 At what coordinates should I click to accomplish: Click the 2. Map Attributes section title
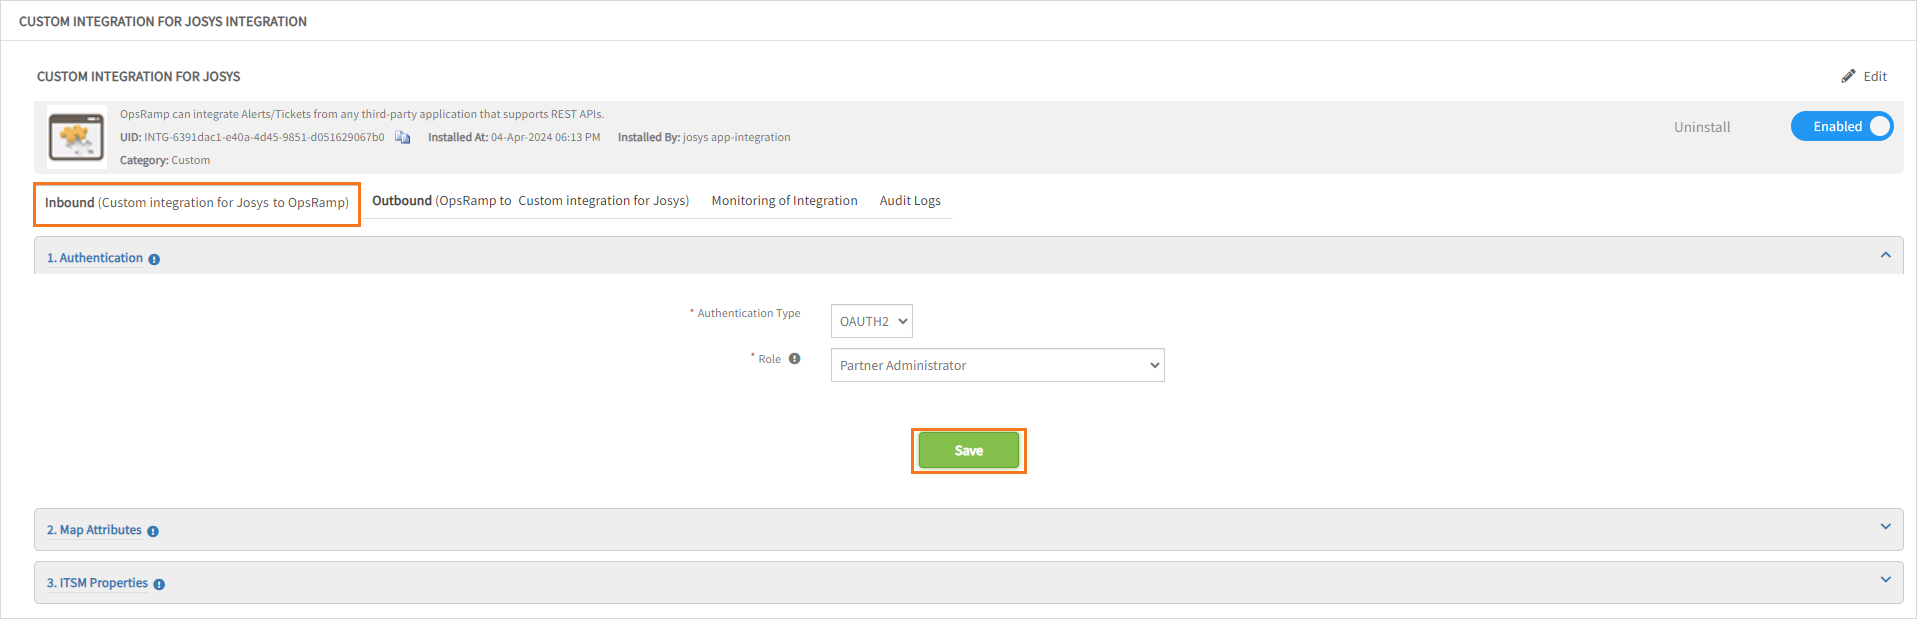[94, 530]
